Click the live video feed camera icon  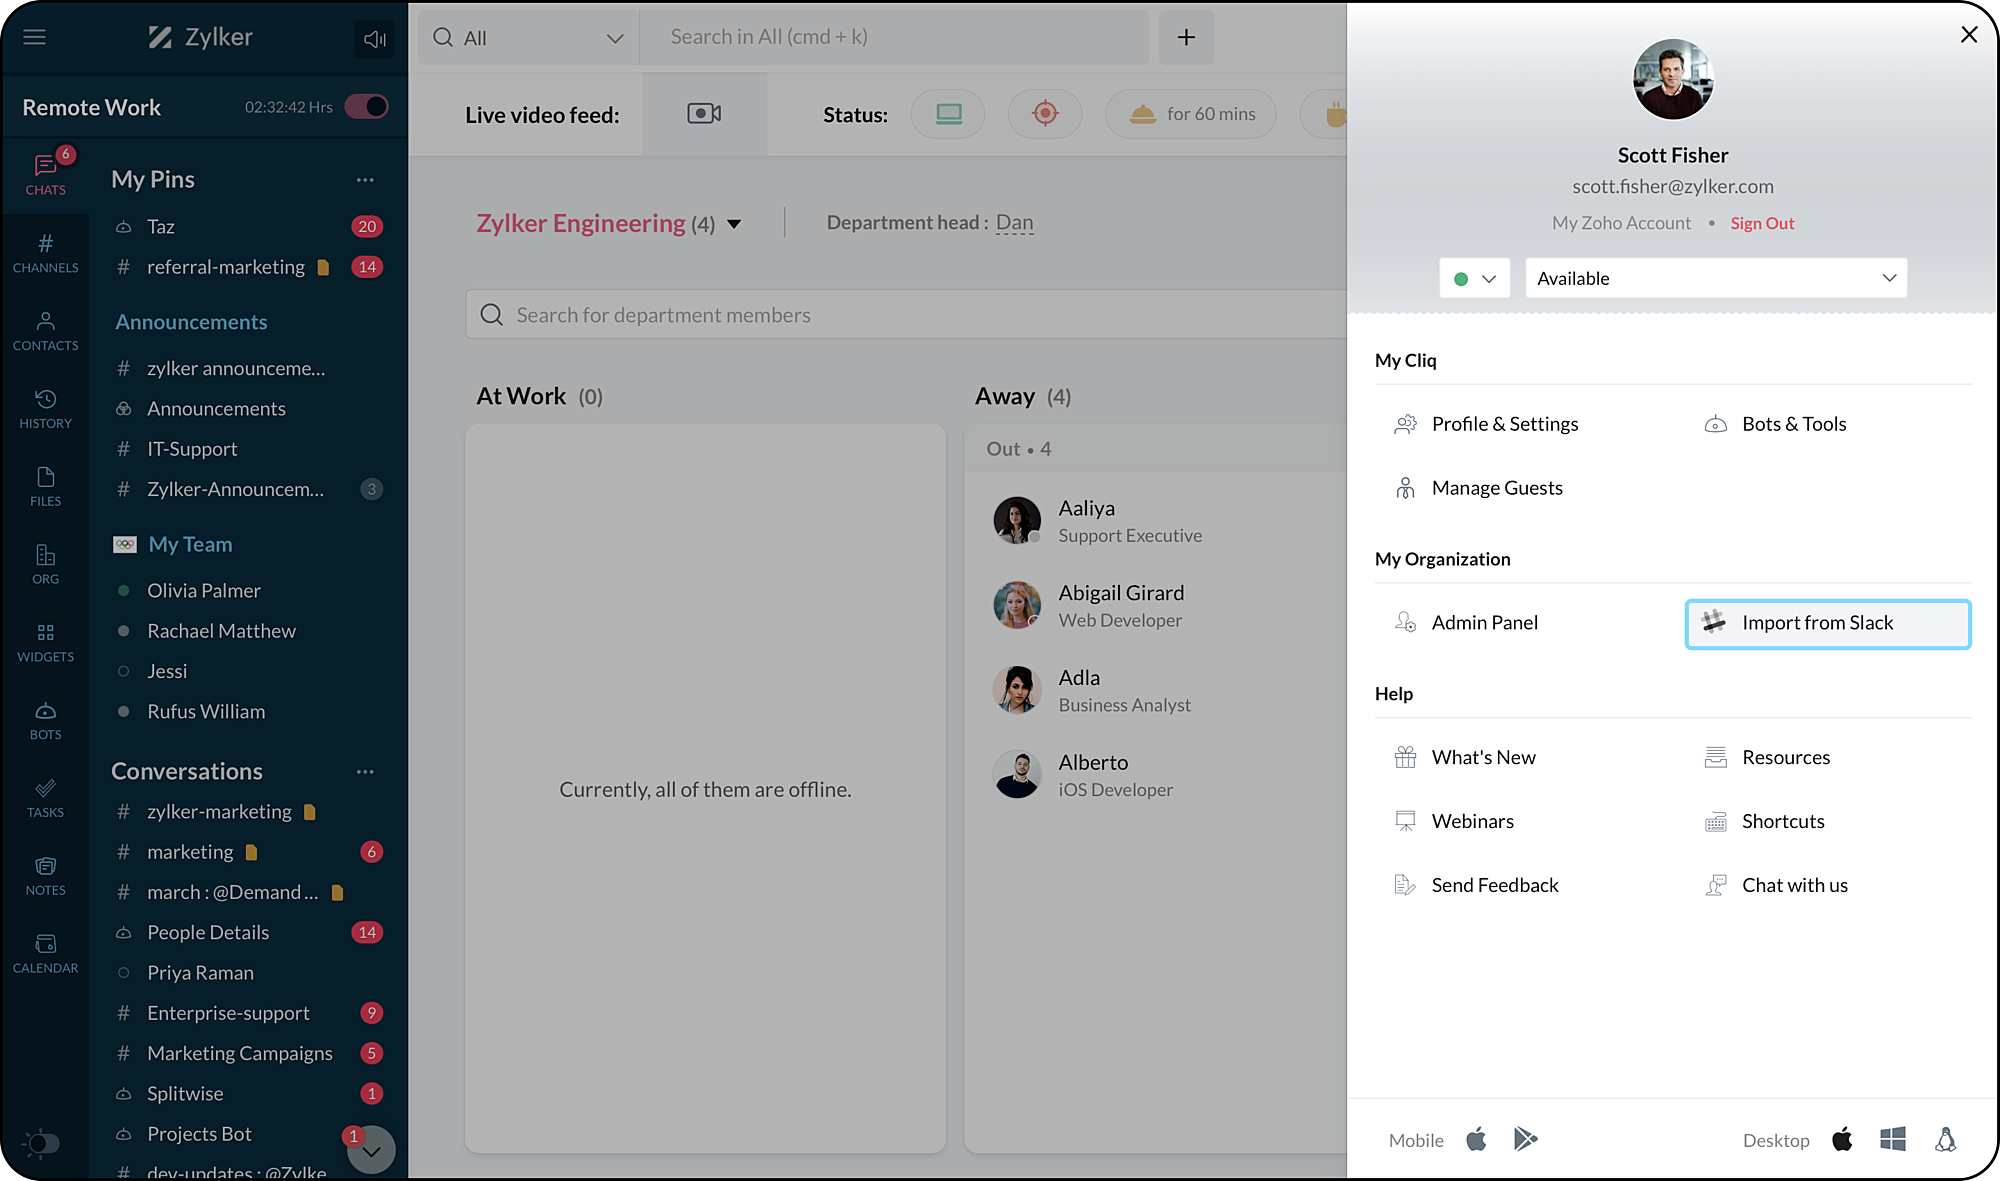[x=704, y=114]
